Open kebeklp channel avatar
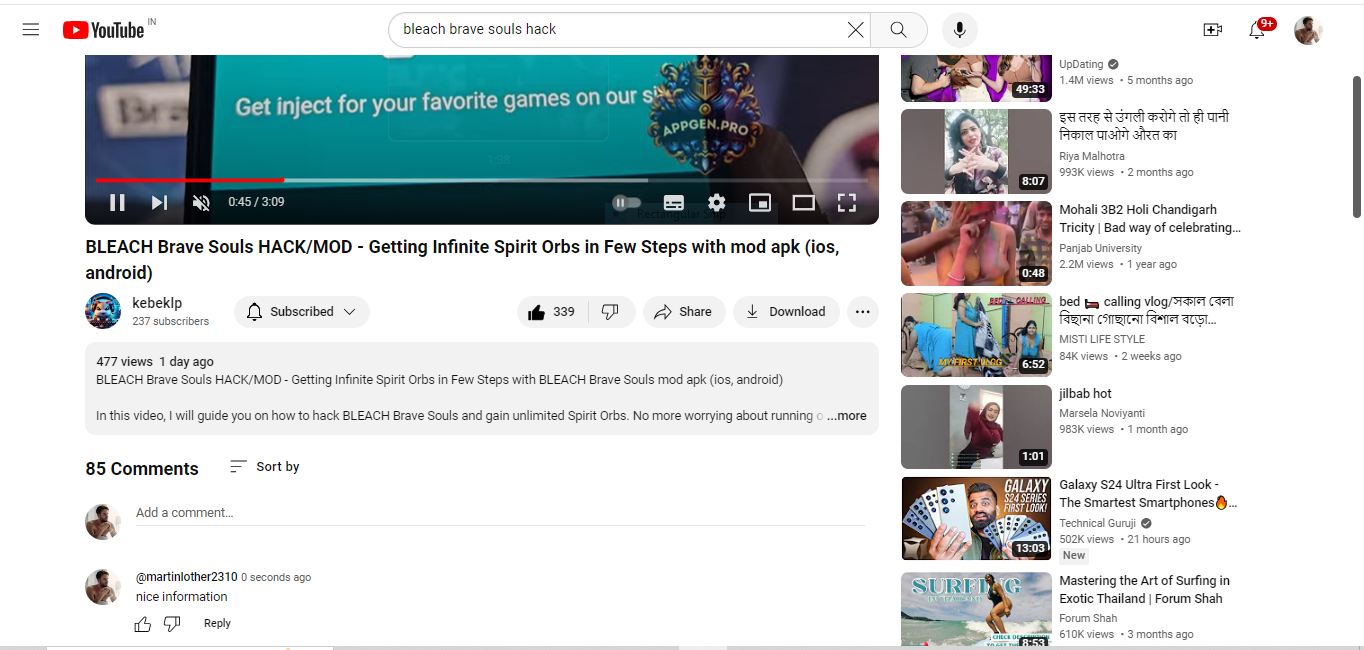This screenshot has height=650, width=1364. pyautogui.click(x=103, y=312)
